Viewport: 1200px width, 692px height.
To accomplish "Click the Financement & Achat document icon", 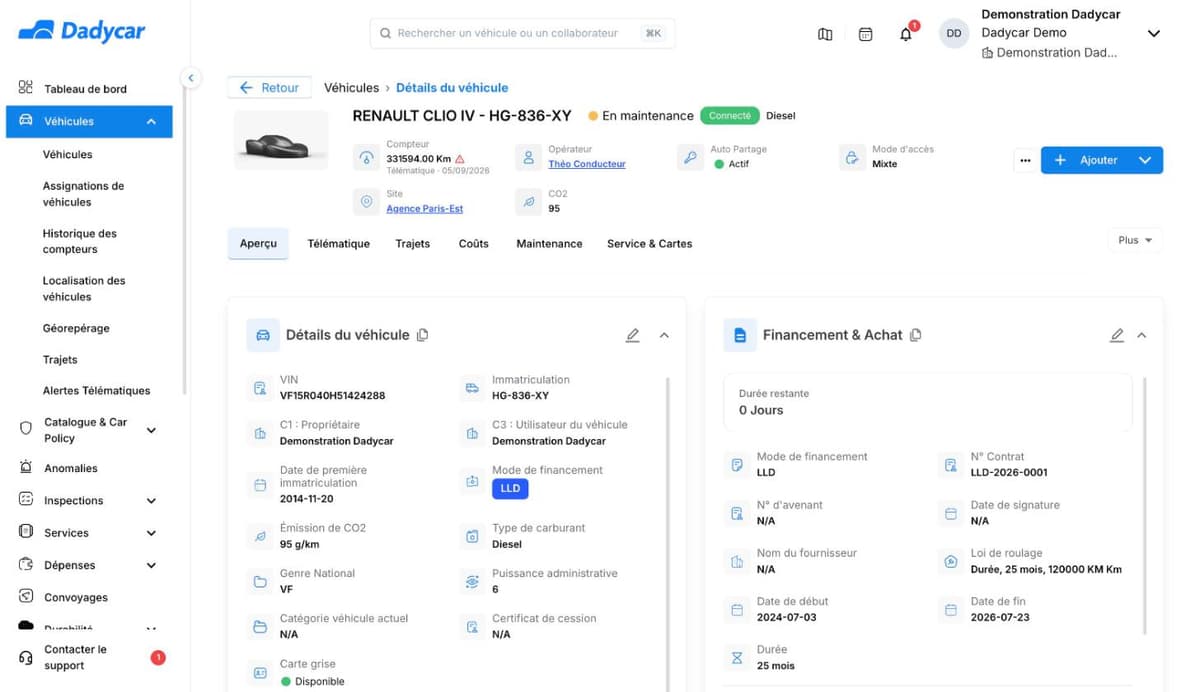I will [x=740, y=335].
